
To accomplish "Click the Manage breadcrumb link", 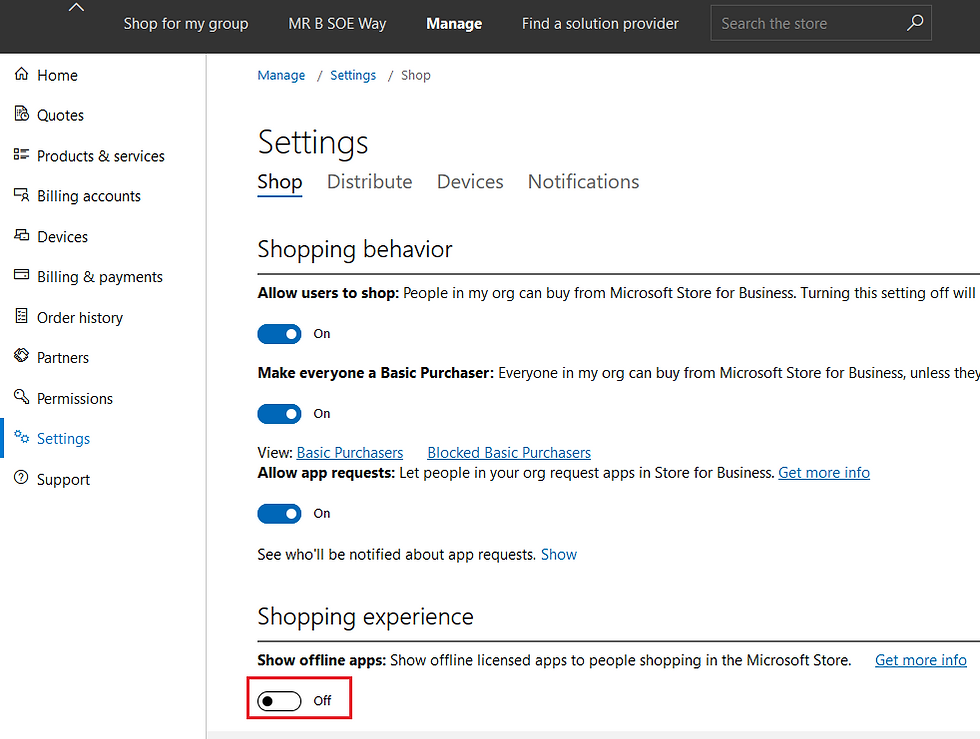I will click(x=281, y=75).
